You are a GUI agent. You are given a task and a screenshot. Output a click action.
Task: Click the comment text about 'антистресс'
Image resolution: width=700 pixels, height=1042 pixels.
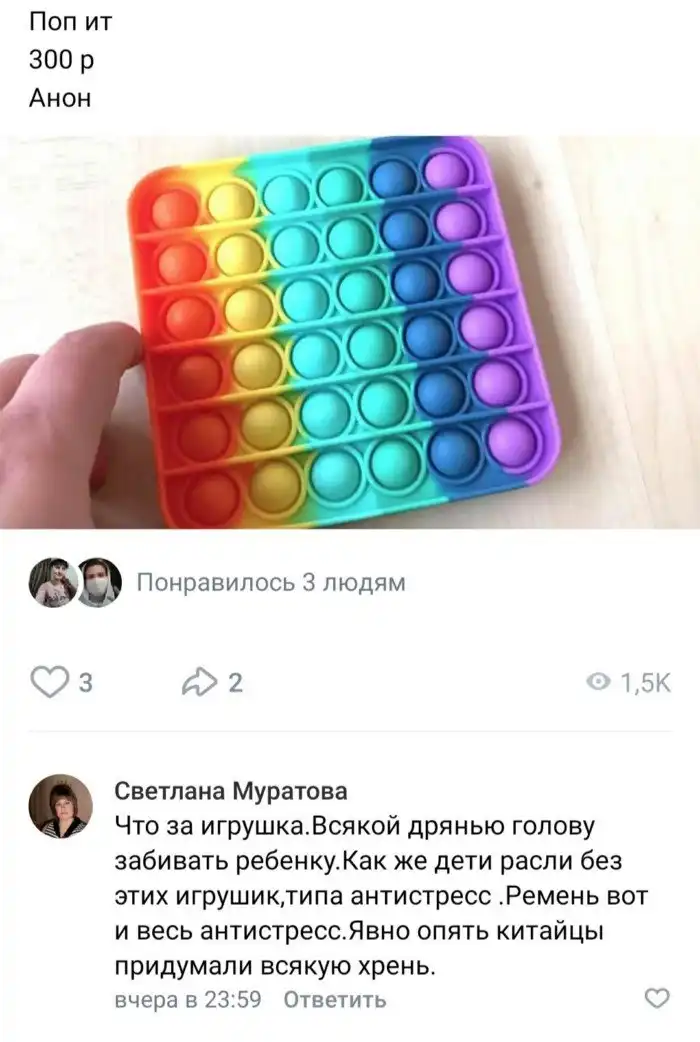pos(381,895)
